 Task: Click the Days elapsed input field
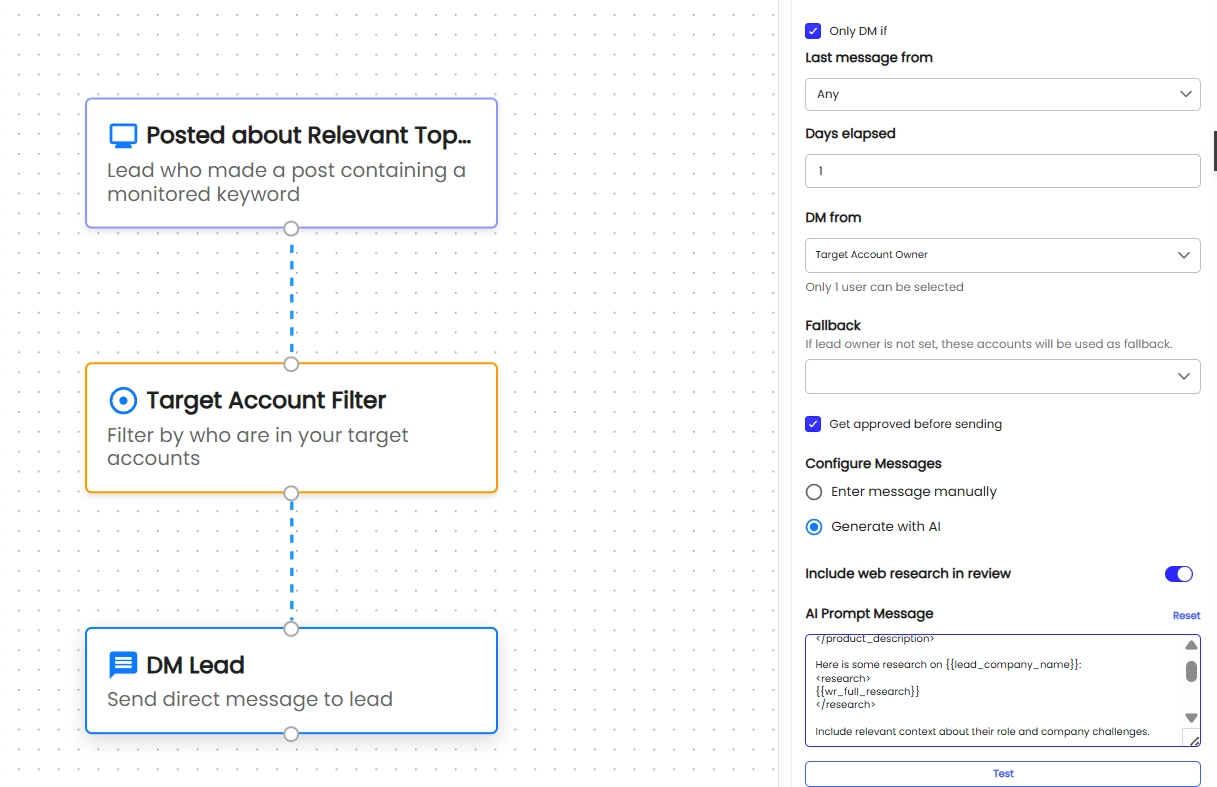pyautogui.click(x=1003, y=171)
